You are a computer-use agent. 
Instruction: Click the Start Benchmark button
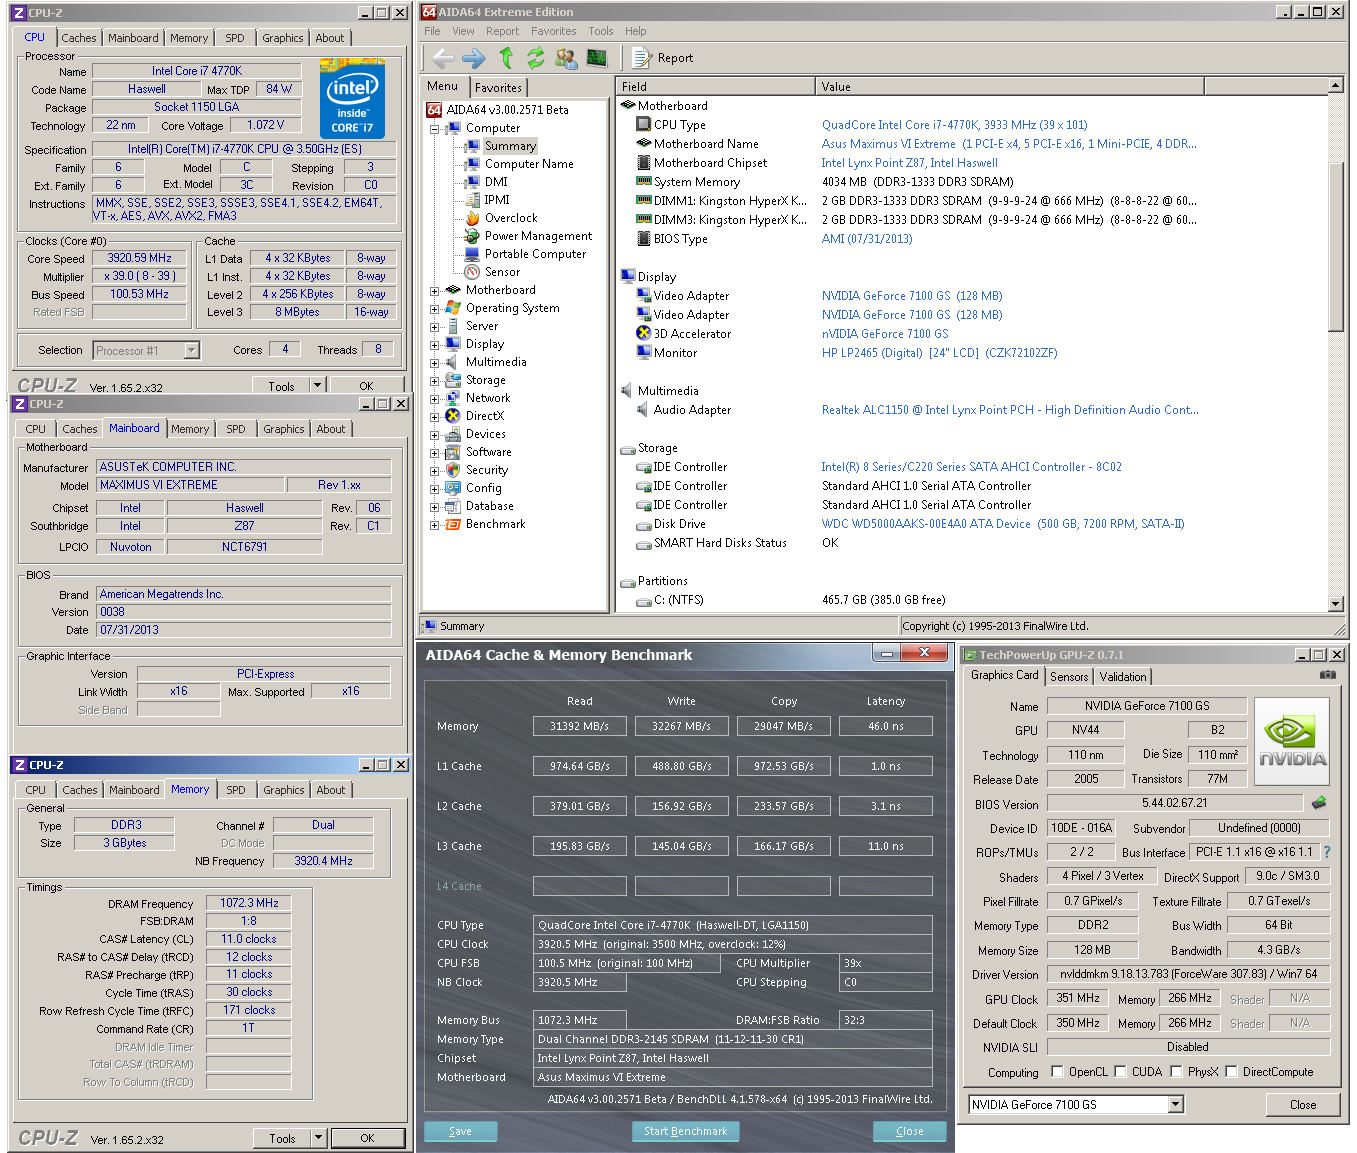(x=685, y=1131)
